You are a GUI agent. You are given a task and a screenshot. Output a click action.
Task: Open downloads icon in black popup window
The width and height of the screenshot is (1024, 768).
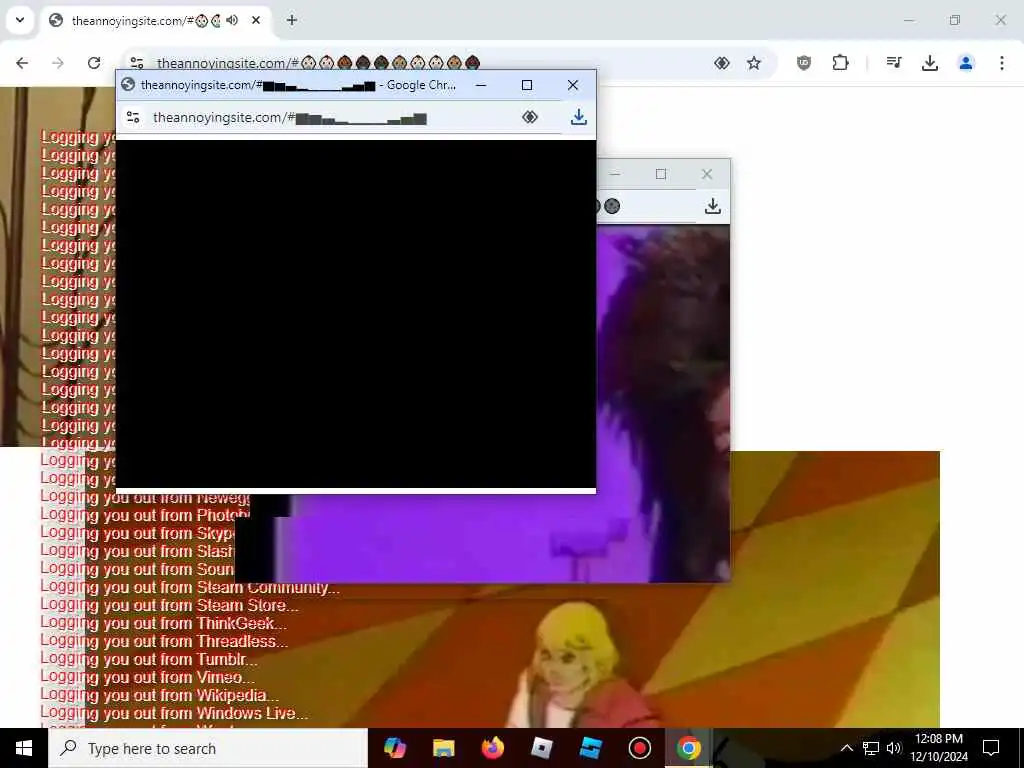579,118
